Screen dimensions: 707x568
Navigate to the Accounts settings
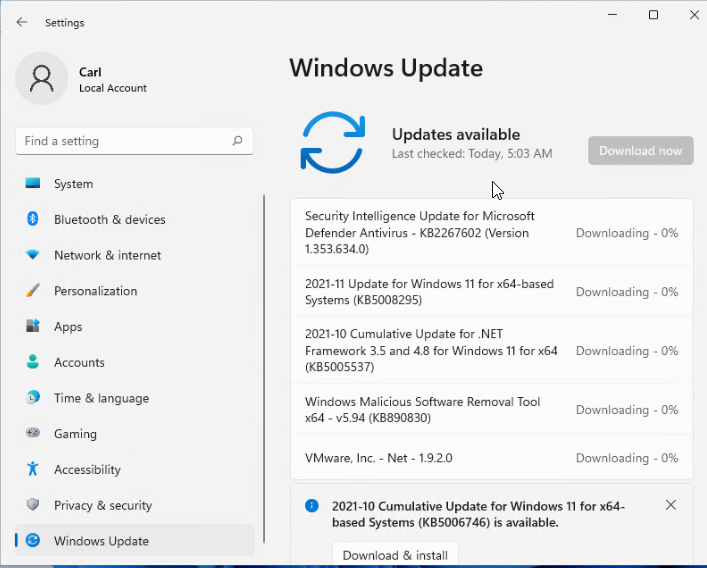pyautogui.click(x=134, y=362)
